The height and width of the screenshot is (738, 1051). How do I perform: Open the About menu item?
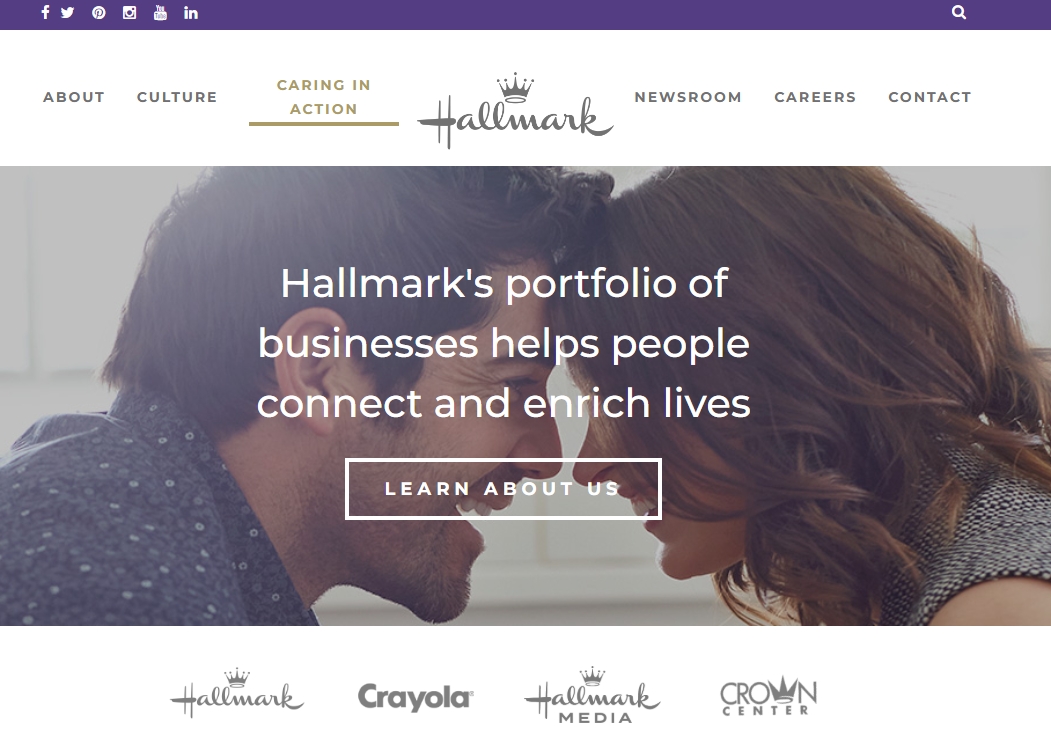pos(74,97)
